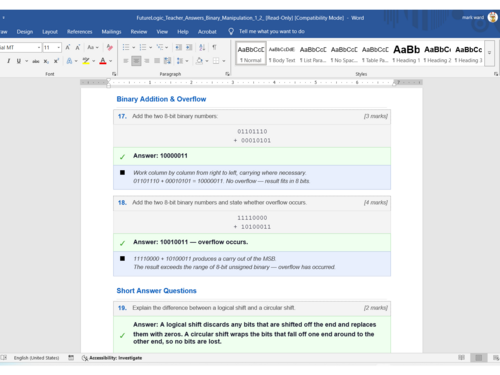
Task: Apply numbered list formatting
Action: point(143,47)
